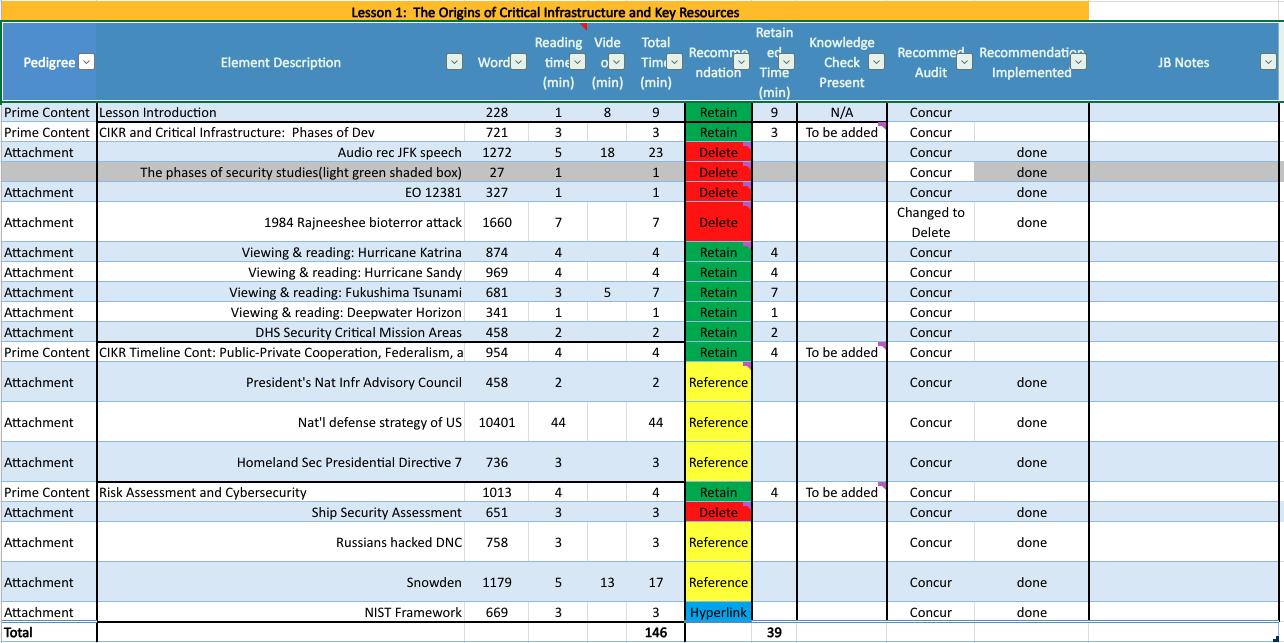Open the JB Notes filter dropdown
Viewport: 1284px width, 643px height.
point(1268,62)
